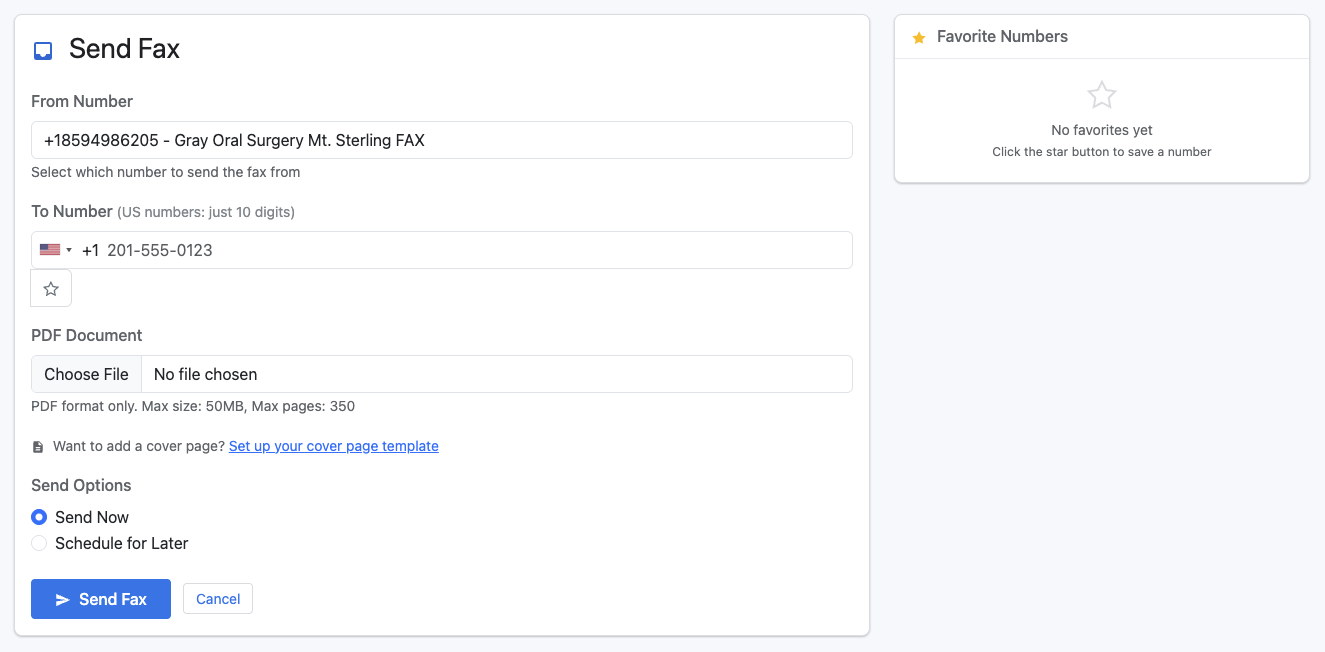Image resolution: width=1325 pixels, height=652 pixels.
Task: Select the Send Now option
Action: point(39,517)
